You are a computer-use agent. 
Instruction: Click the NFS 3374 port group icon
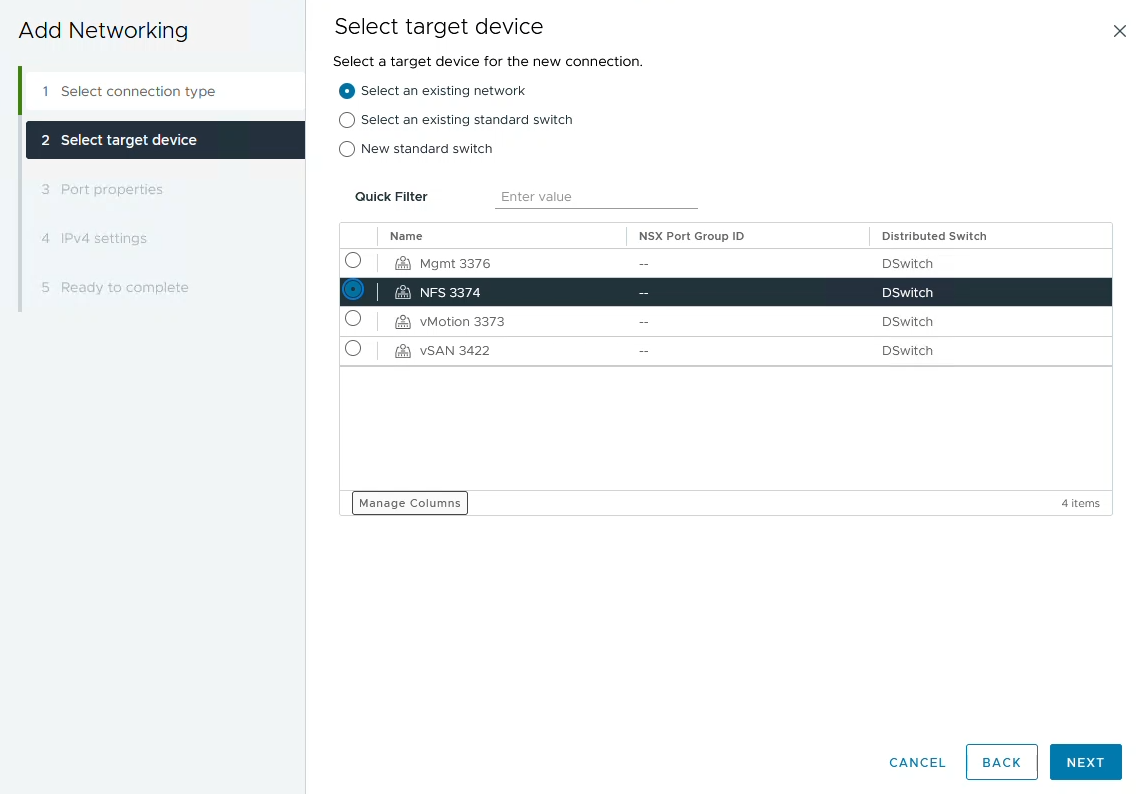click(403, 293)
